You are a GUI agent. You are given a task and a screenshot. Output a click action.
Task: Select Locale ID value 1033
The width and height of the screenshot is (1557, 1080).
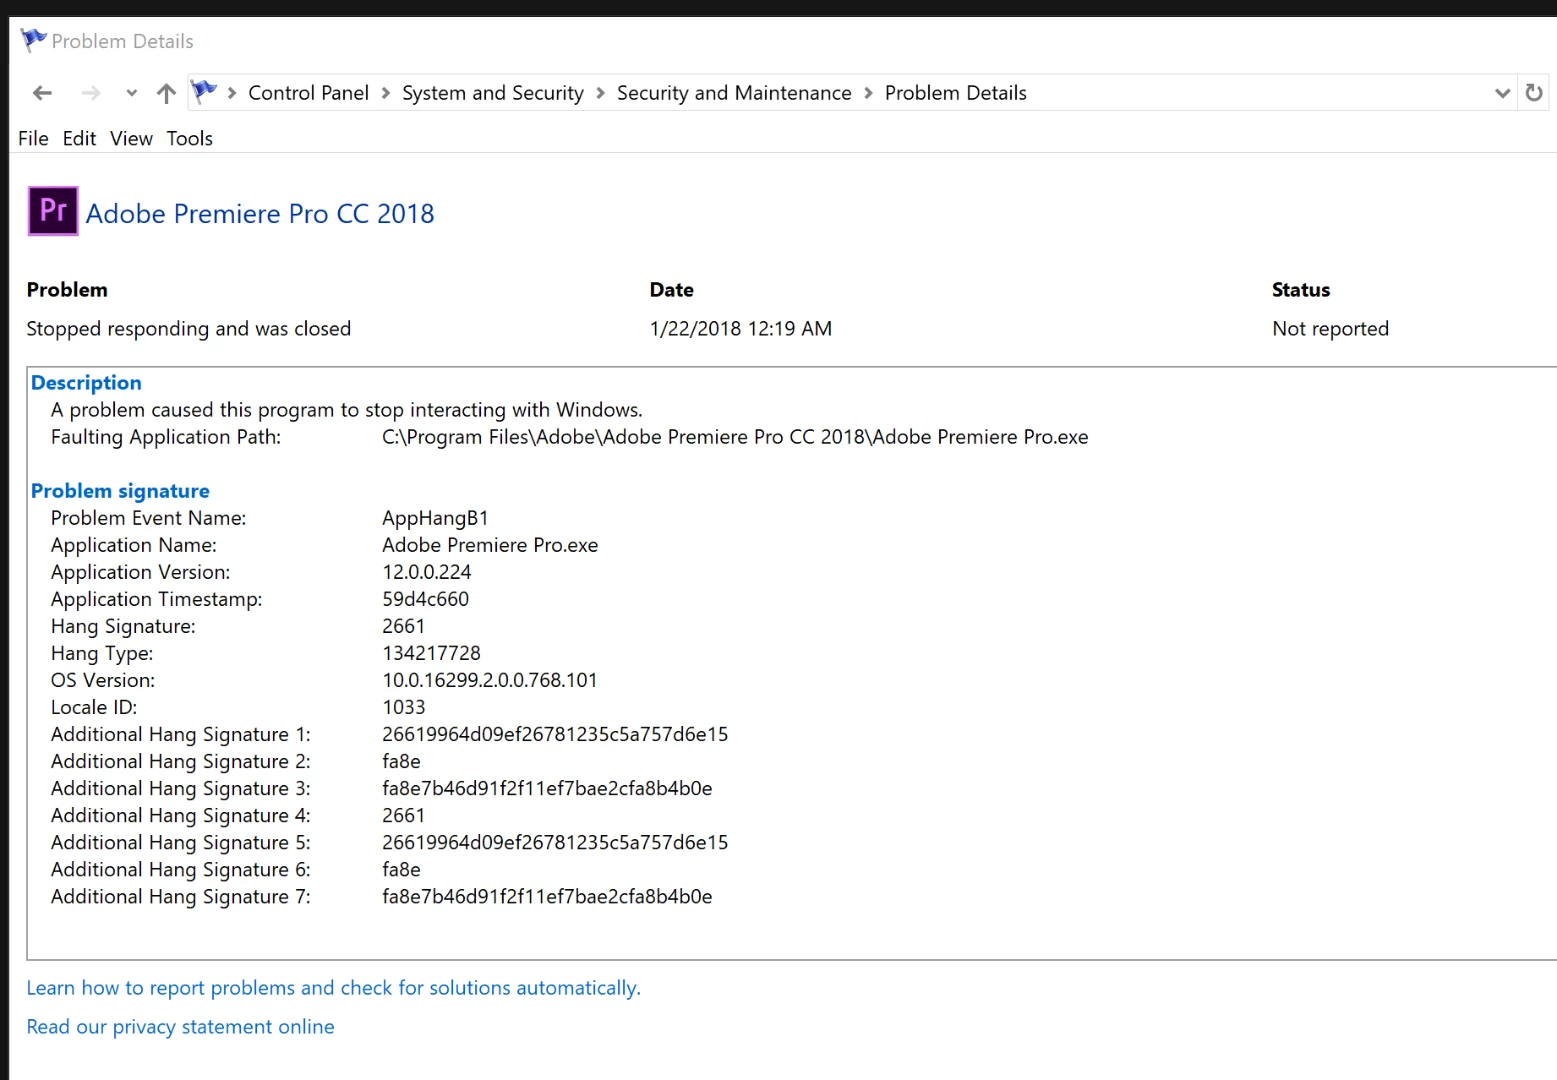[404, 707]
